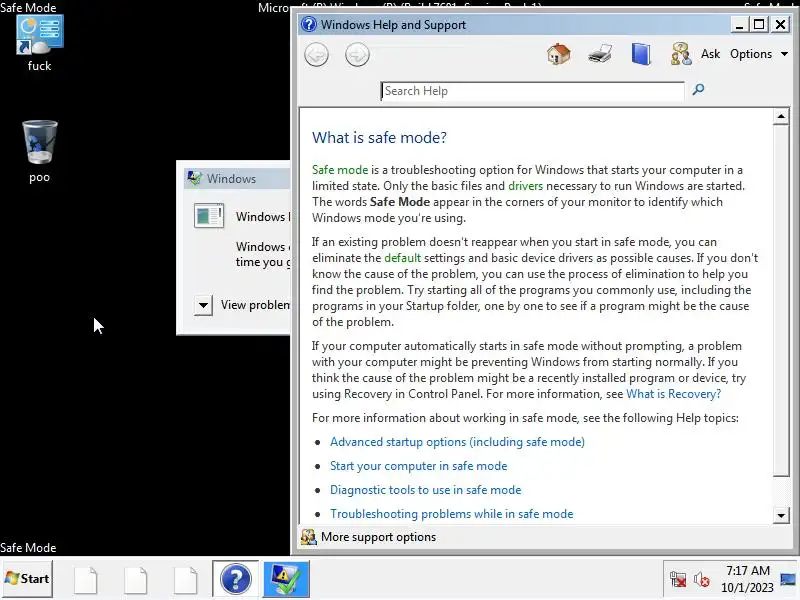Click the Windows dialog title bar icon
Screen dimensions: 800x600
[194, 179]
